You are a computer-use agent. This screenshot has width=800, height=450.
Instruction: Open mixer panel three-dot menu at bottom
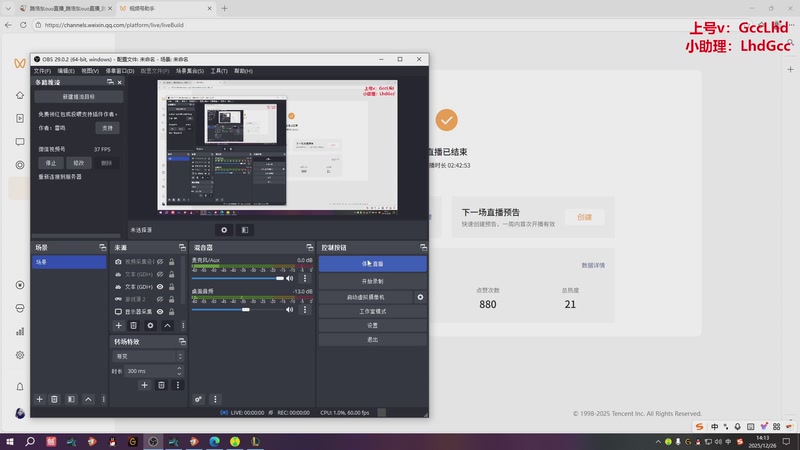pyautogui.click(x=215, y=399)
